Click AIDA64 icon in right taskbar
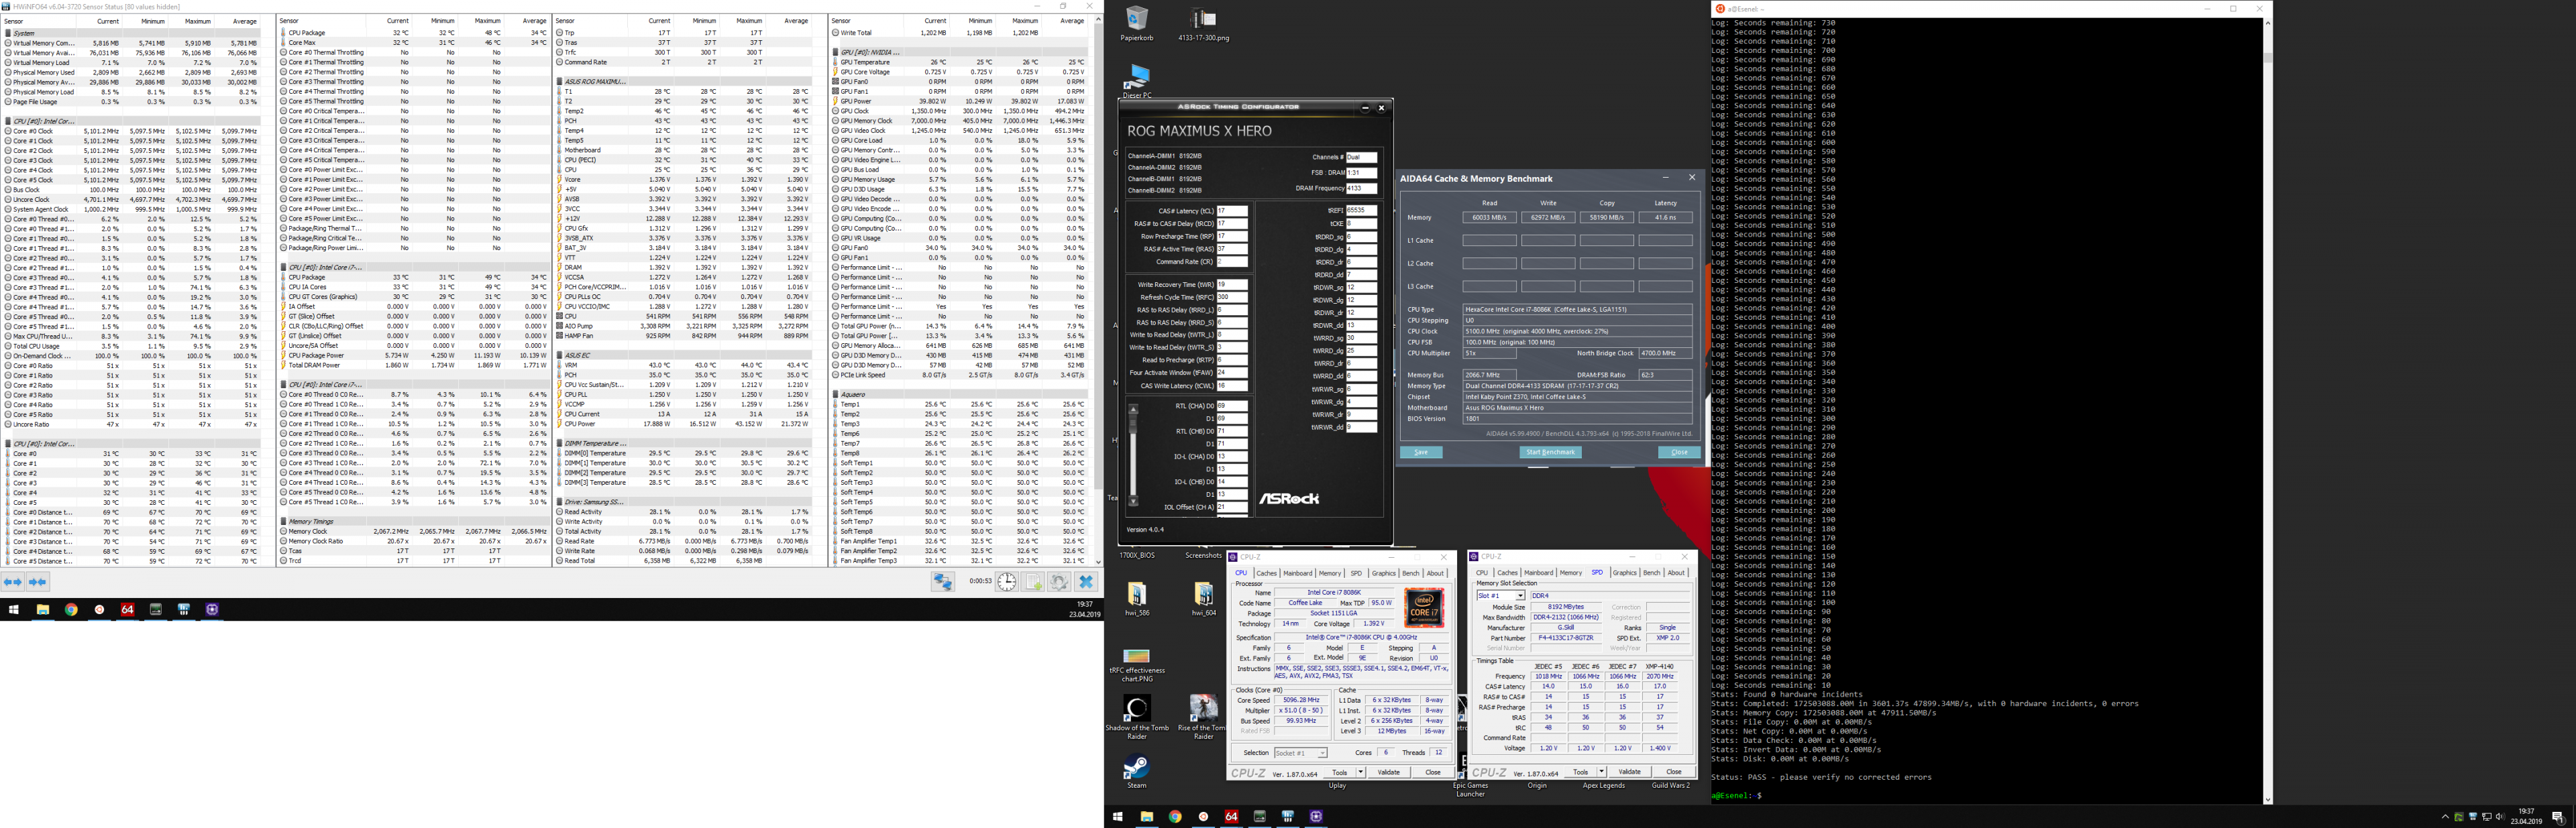This screenshot has width=2576, height=828. pyautogui.click(x=1231, y=816)
